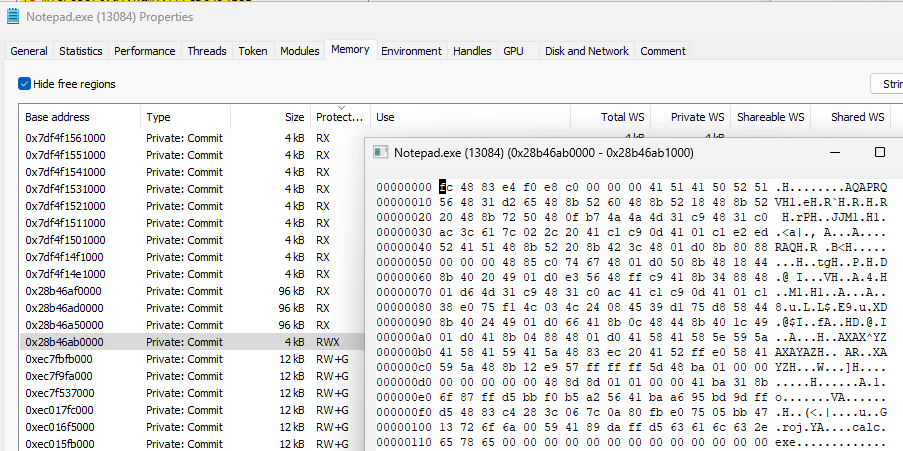Viewport: 903px width, 451px height.
Task: Click the memory editor window title icon
Action: 380,153
